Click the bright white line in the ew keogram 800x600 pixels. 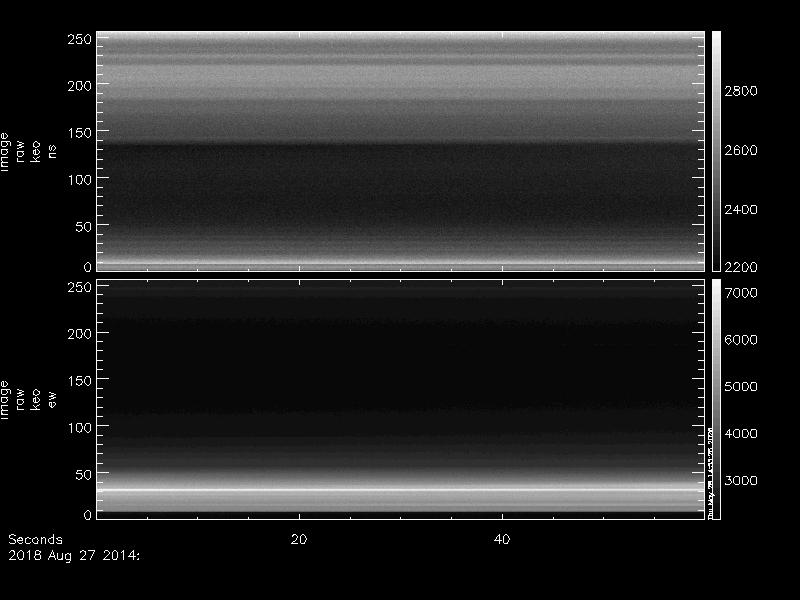click(401, 490)
